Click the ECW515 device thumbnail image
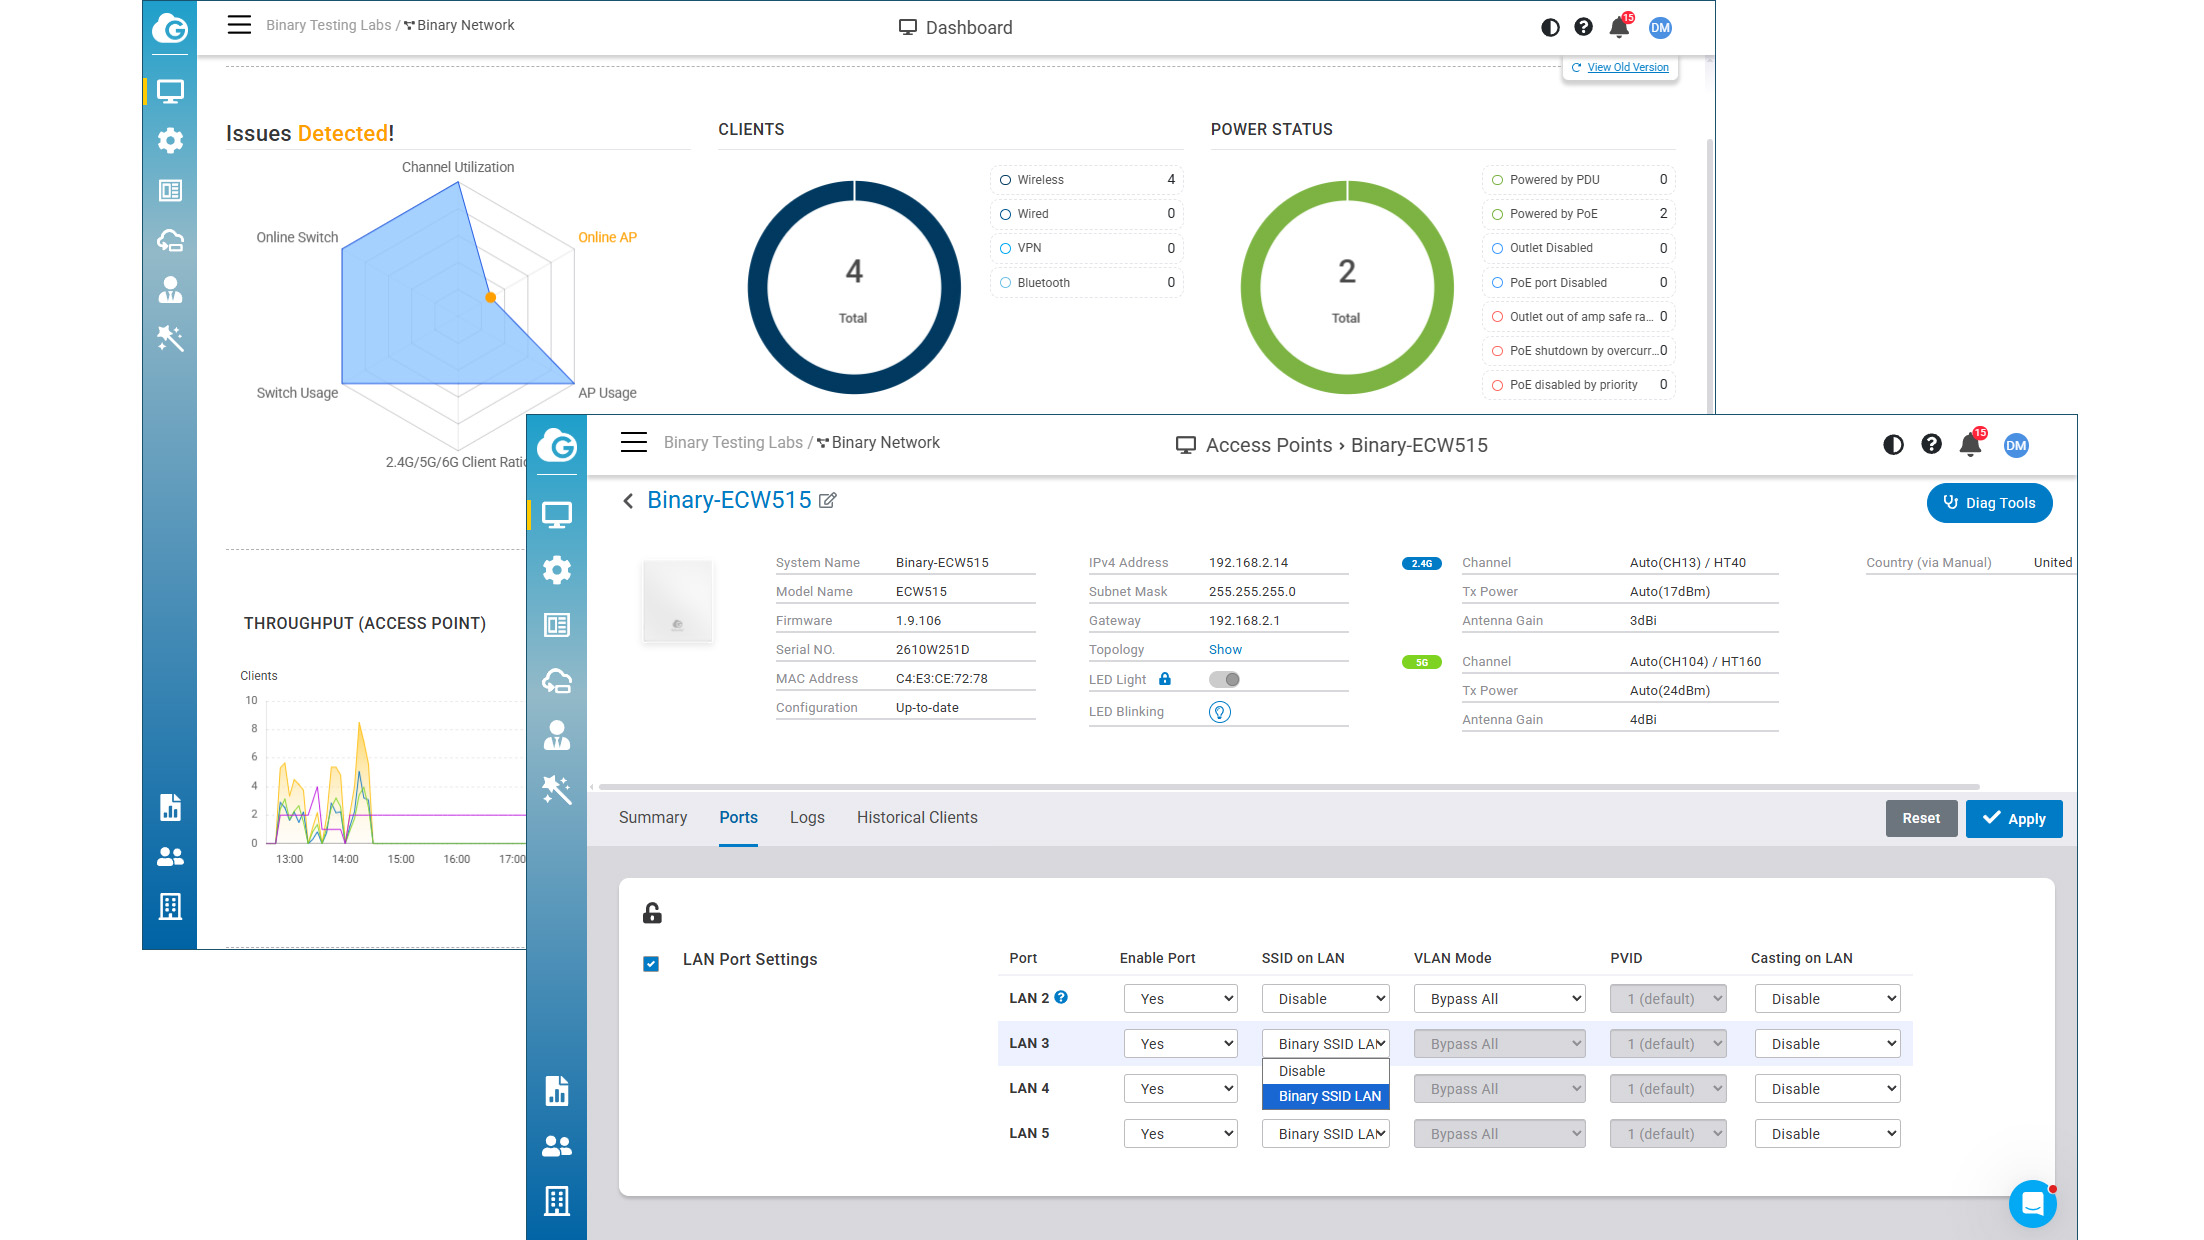 [678, 601]
